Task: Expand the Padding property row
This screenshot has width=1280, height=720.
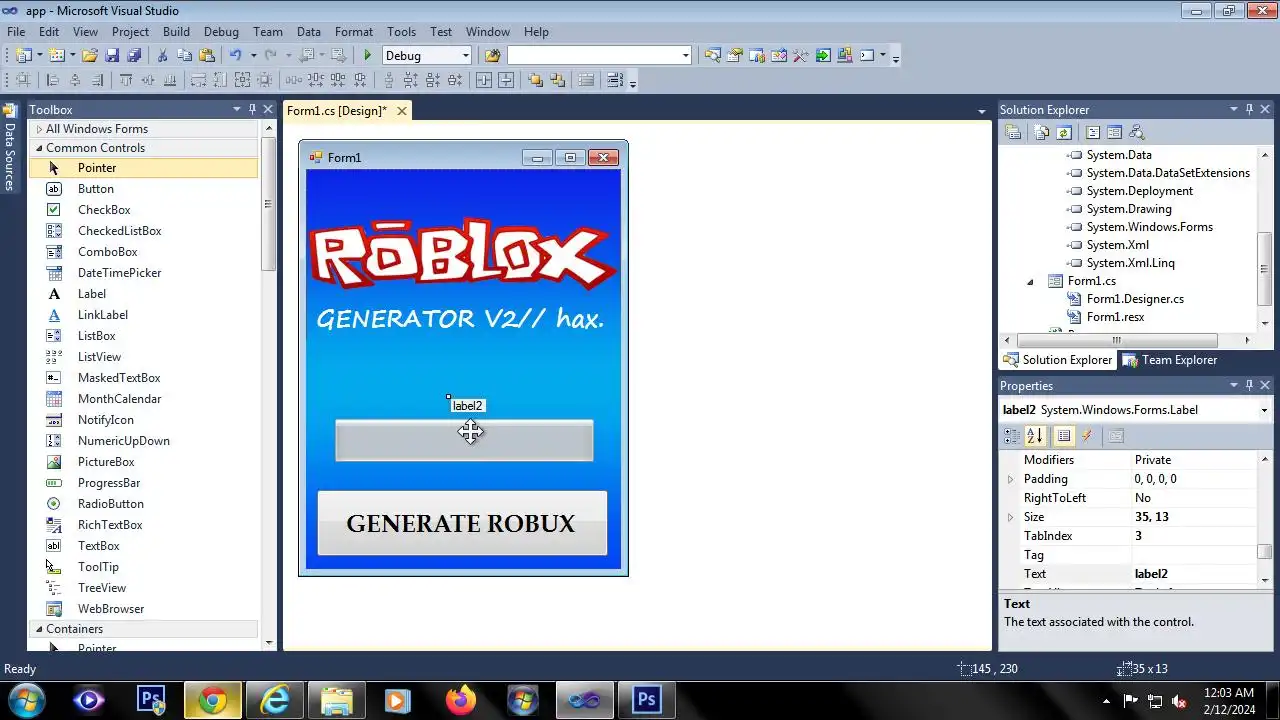Action: (1010, 479)
